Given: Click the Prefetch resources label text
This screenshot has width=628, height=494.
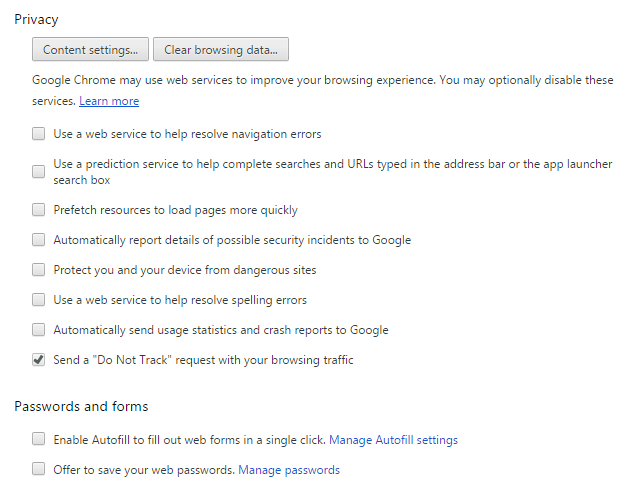Looking at the screenshot, I should coord(175,210).
